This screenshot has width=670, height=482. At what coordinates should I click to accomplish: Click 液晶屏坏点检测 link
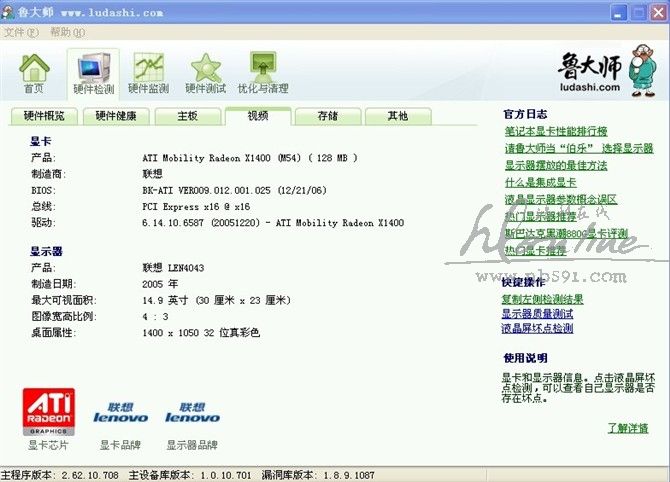pos(538,328)
